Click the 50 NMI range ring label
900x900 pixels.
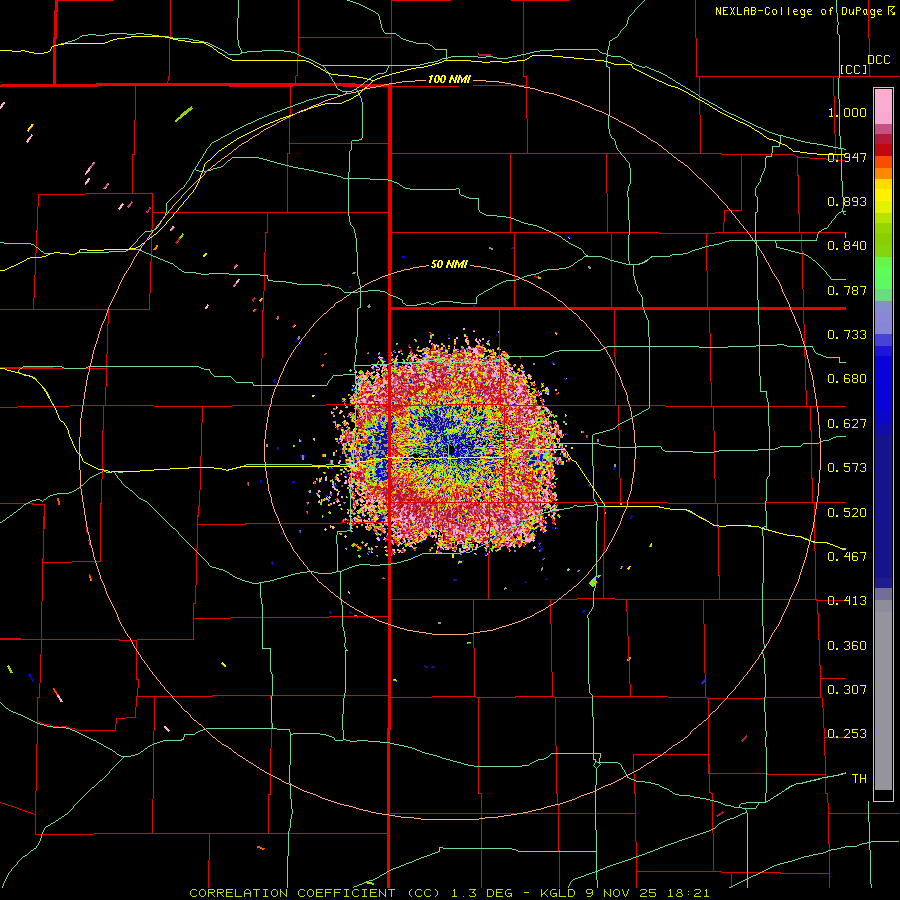(x=449, y=265)
